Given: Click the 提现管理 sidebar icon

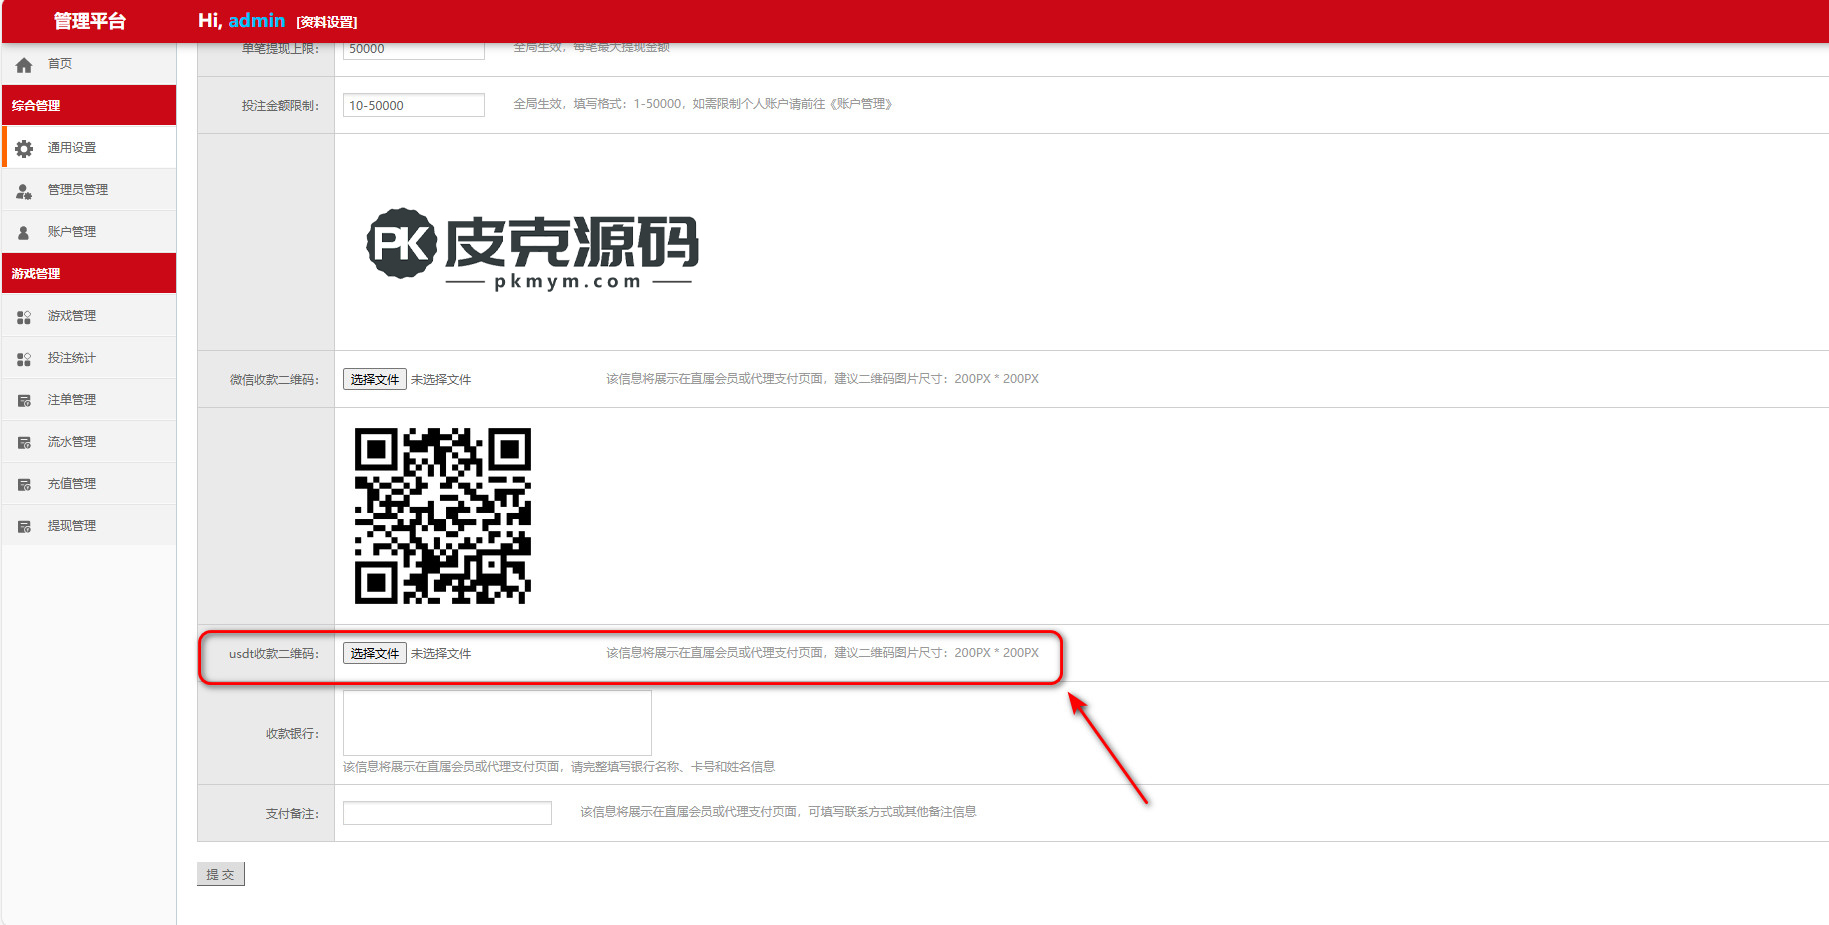Looking at the screenshot, I should pos(24,527).
